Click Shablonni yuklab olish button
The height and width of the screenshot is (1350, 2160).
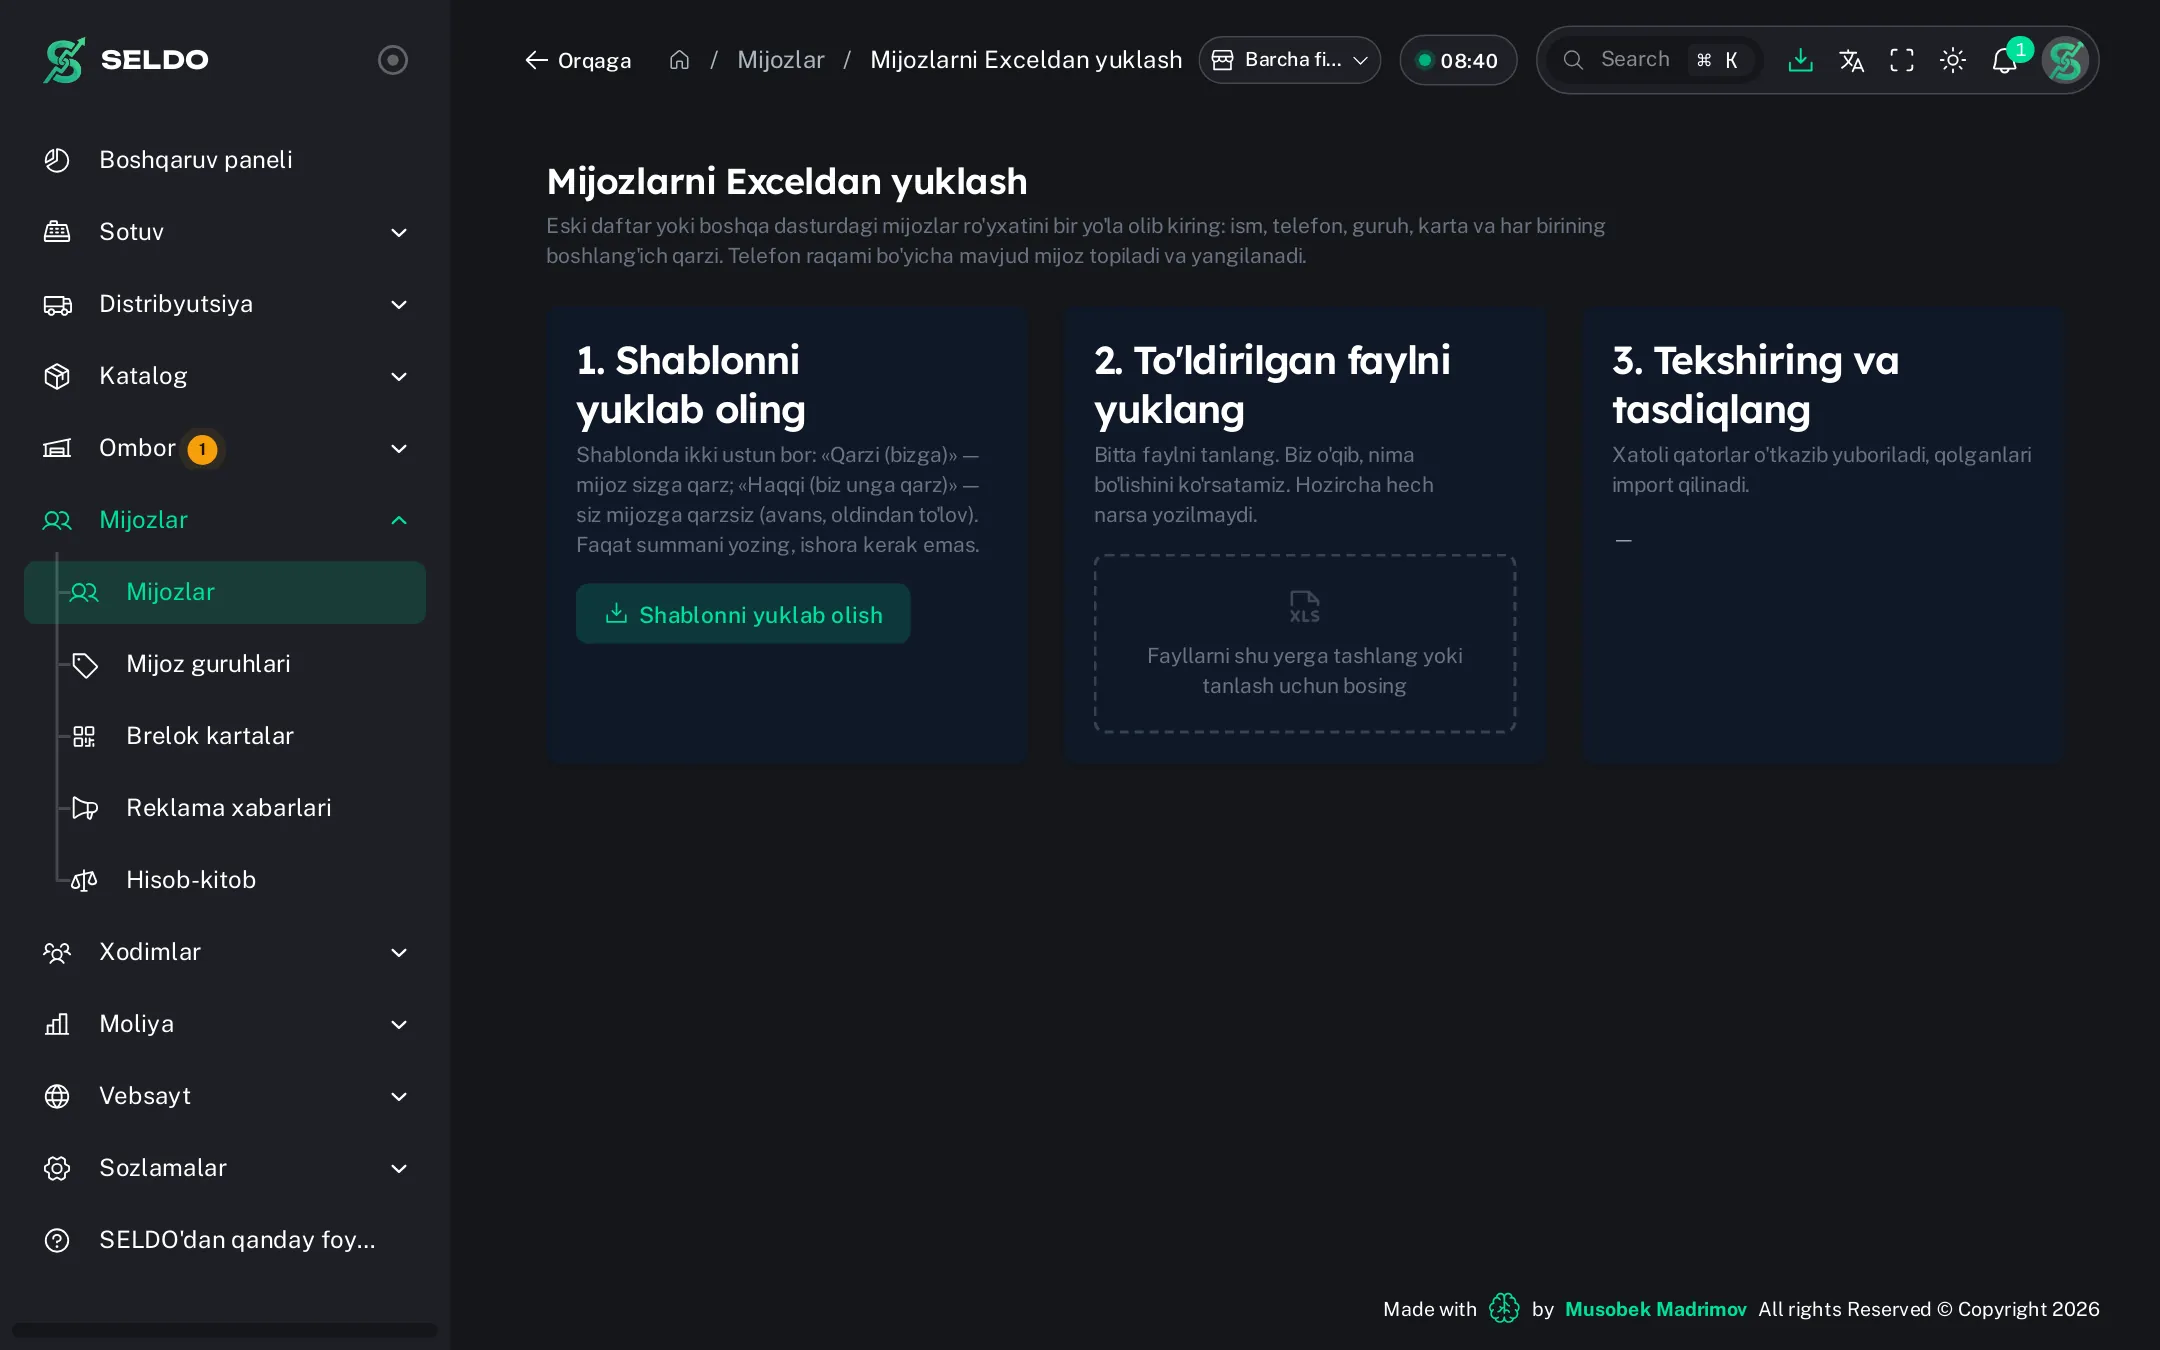[x=743, y=614]
